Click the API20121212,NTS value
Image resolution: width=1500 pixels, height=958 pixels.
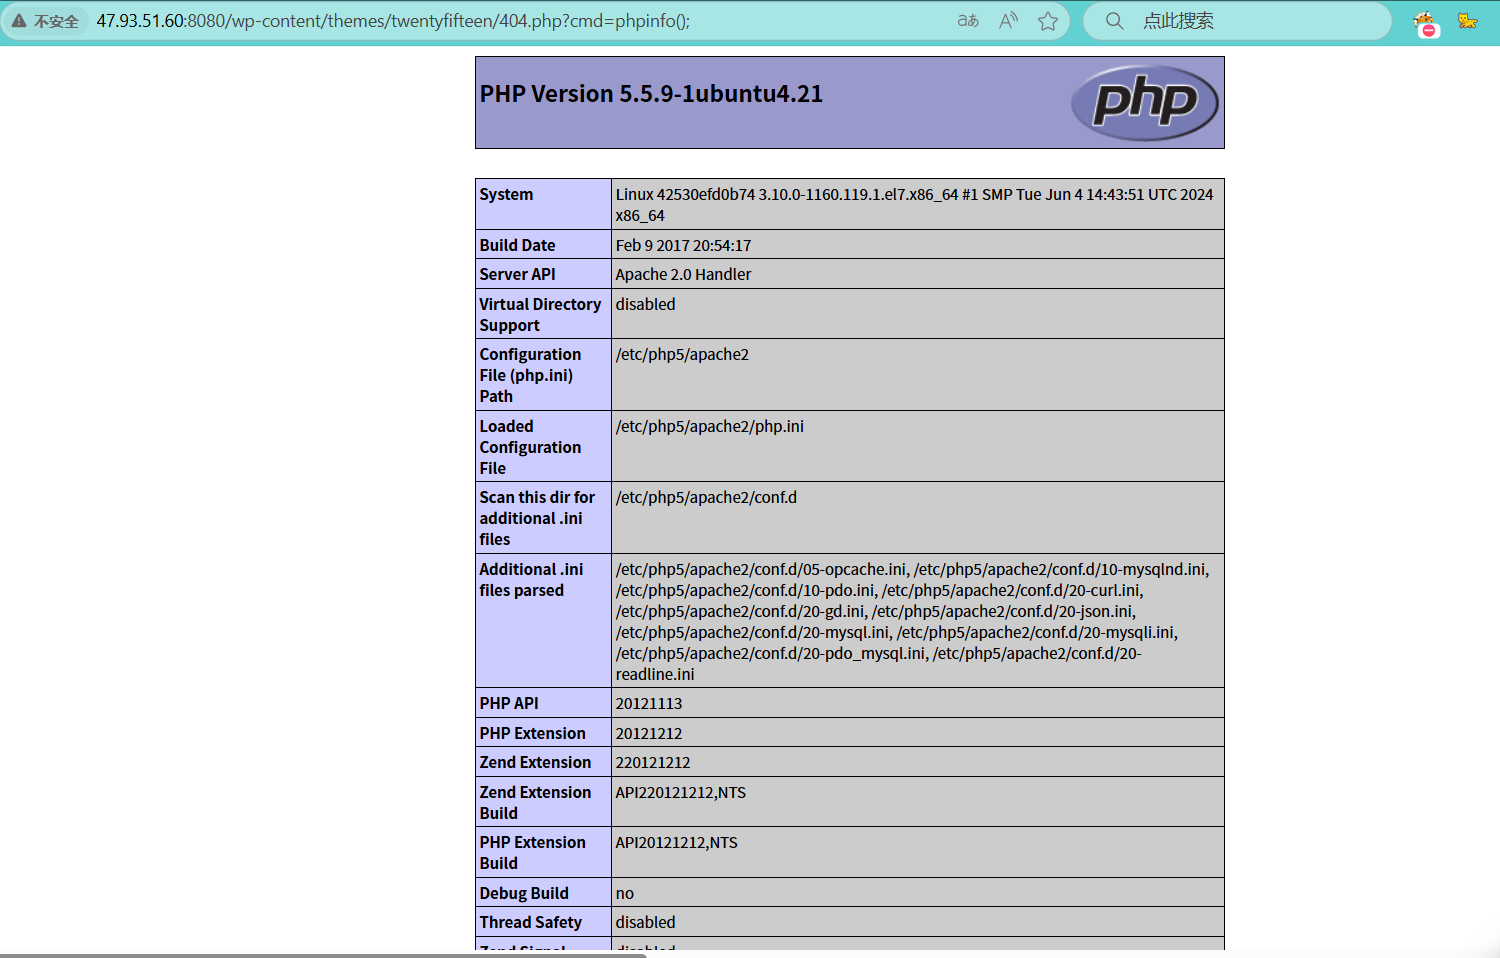click(677, 842)
